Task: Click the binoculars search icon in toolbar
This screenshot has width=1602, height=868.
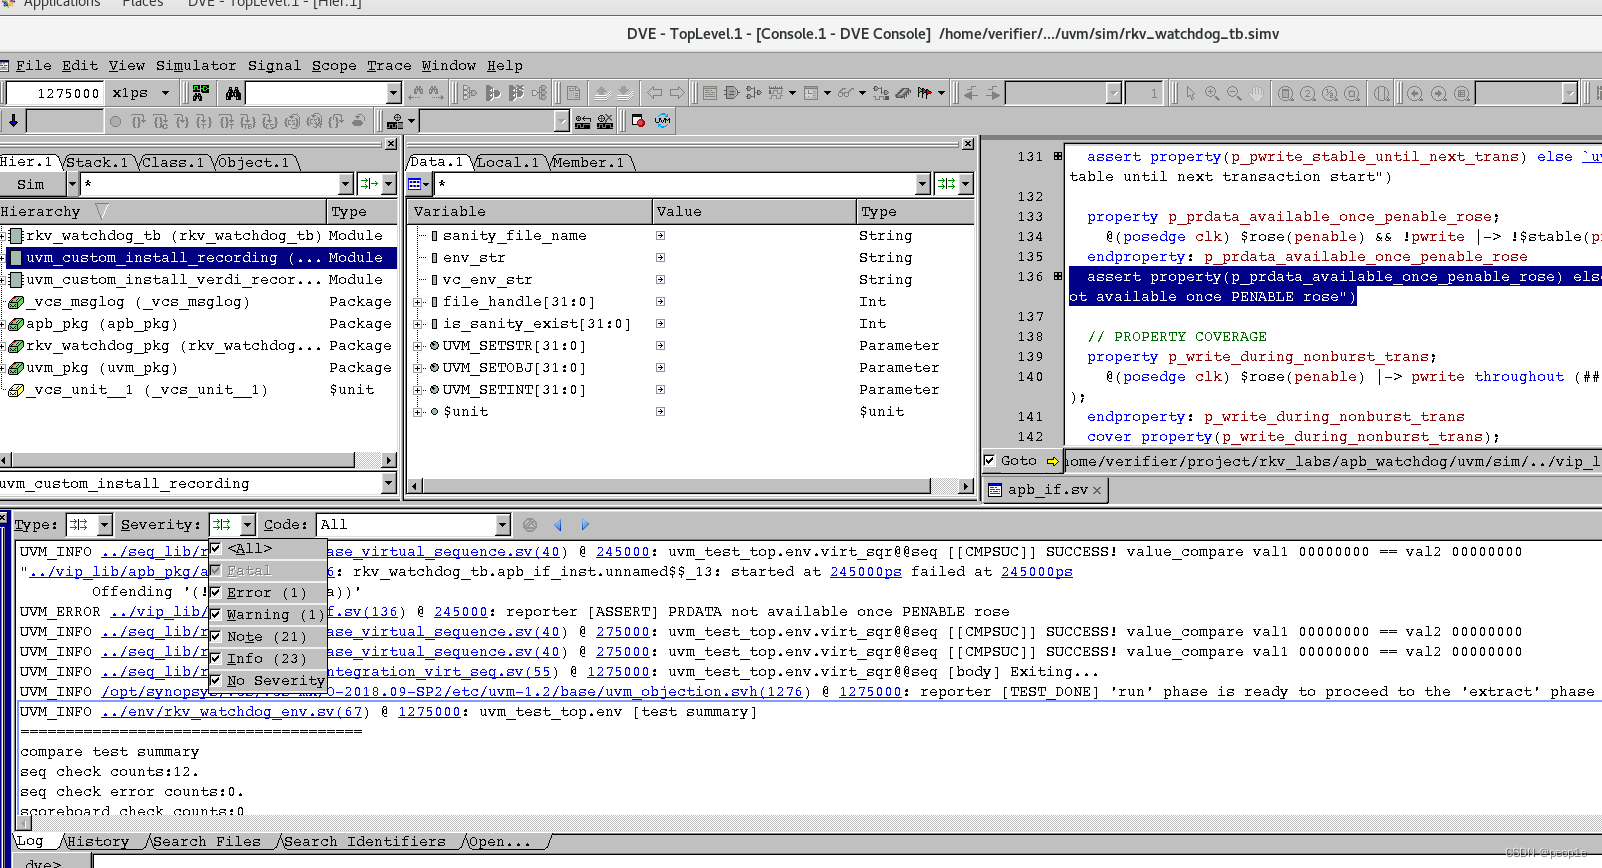Action: pyautogui.click(x=233, y=93)
